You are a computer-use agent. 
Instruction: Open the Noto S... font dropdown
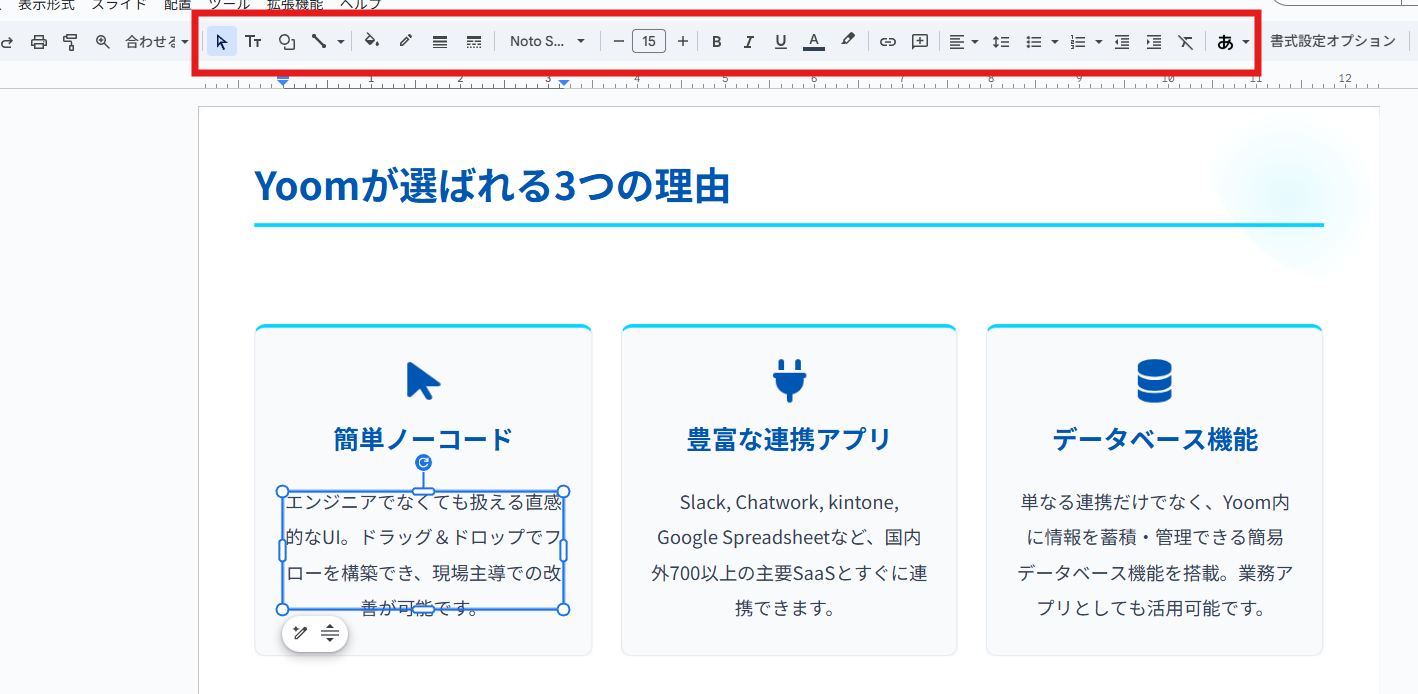point(547,41)
